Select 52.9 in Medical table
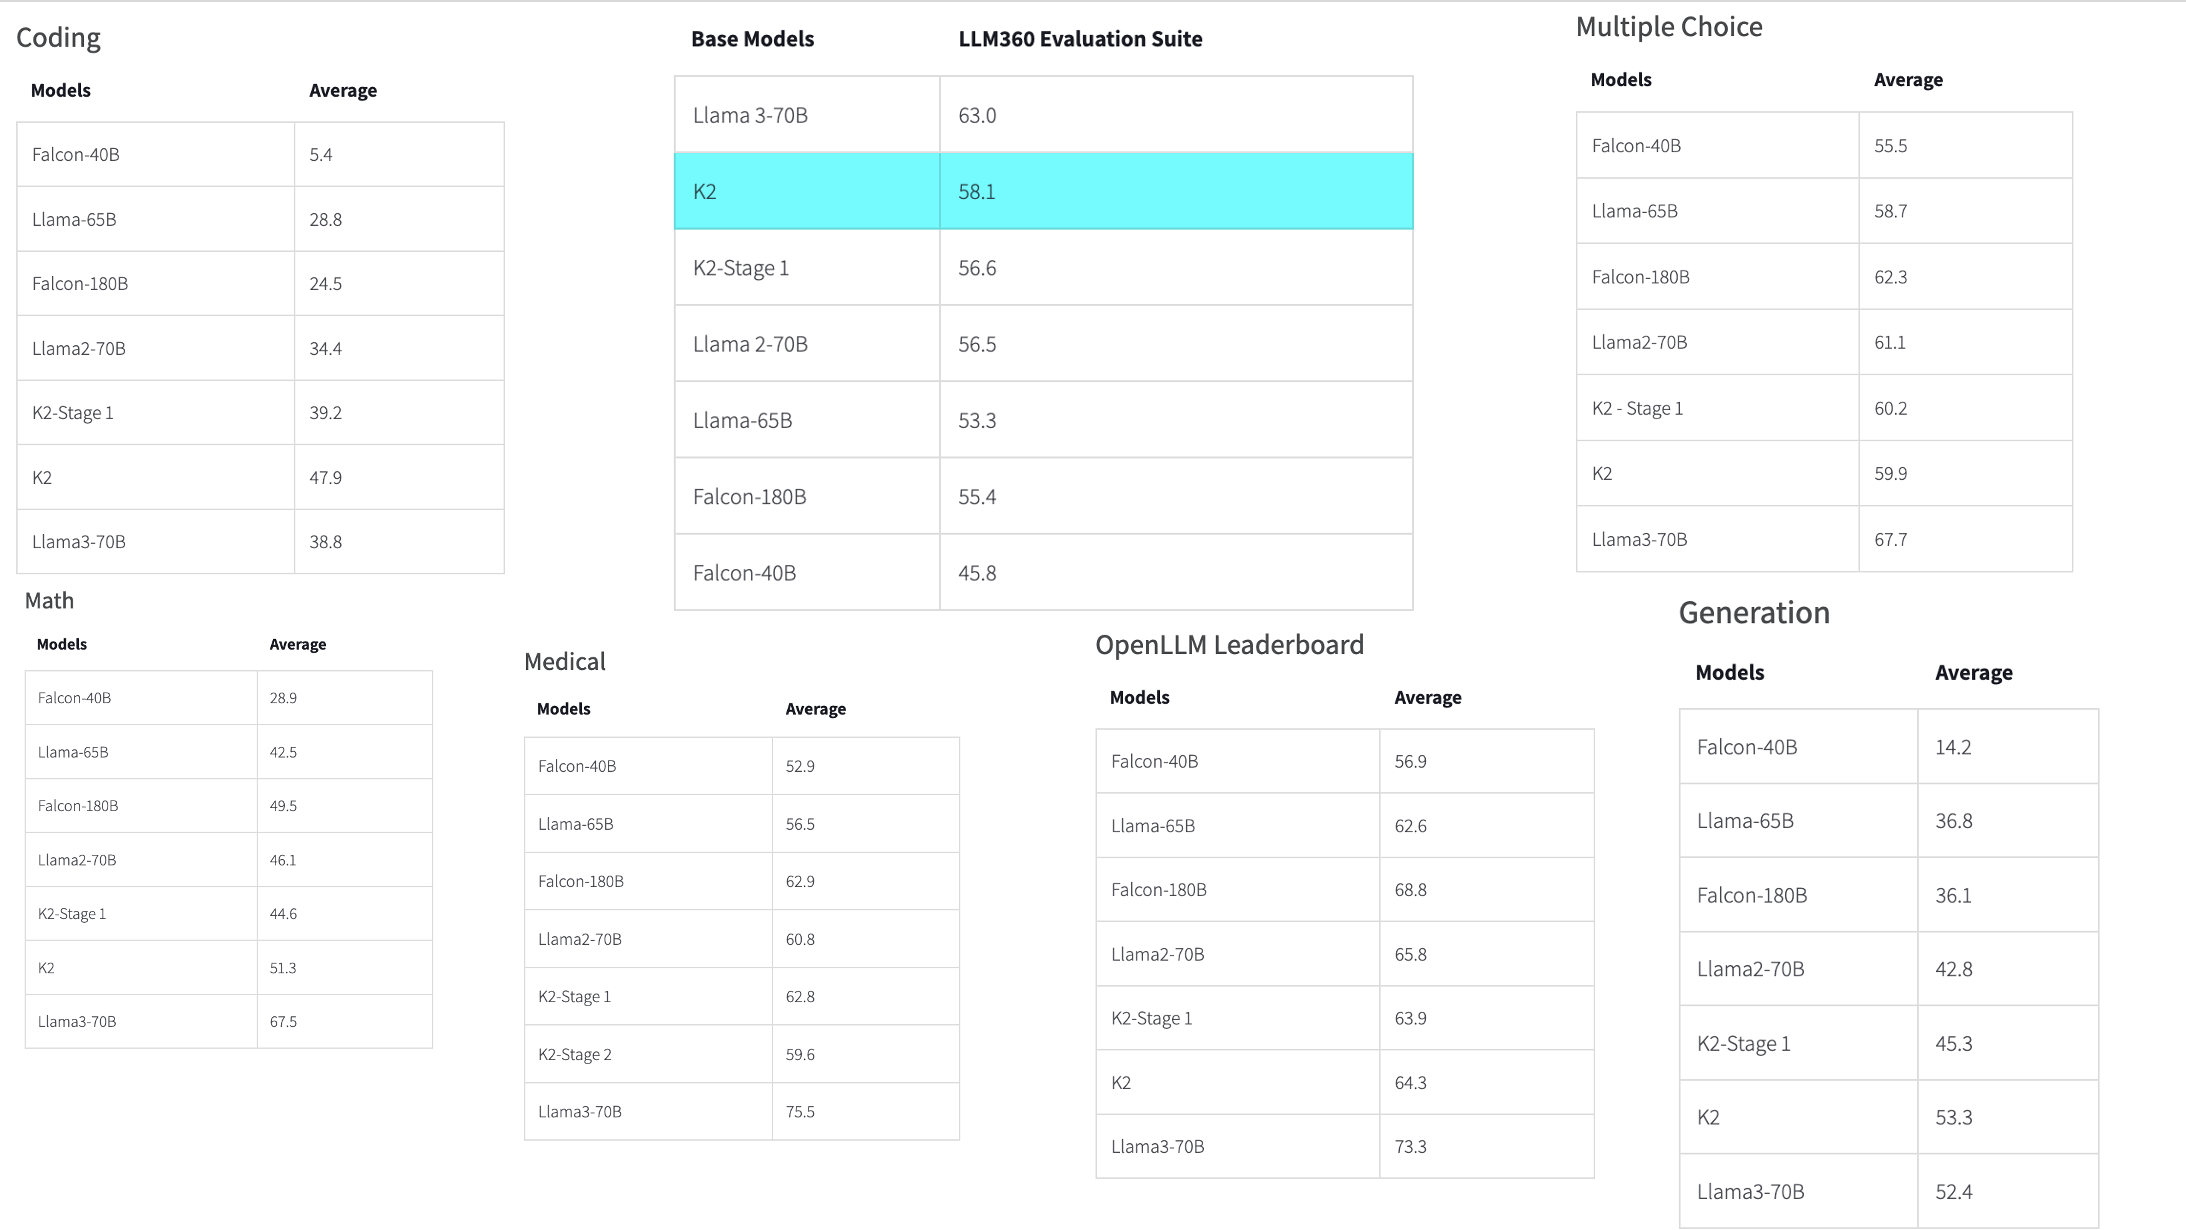This screenshot has width=2186, height=1230. (800, 766)
